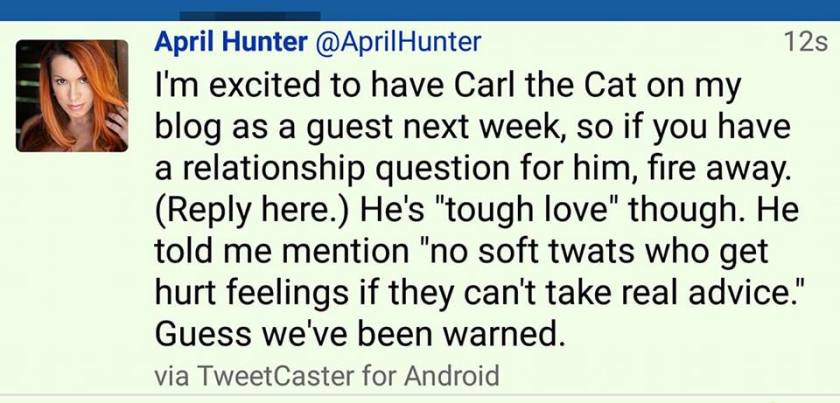Tap the via TweetCaster for Android label
The height and width of the screenshot is (403, 840).
pos(327,377)
